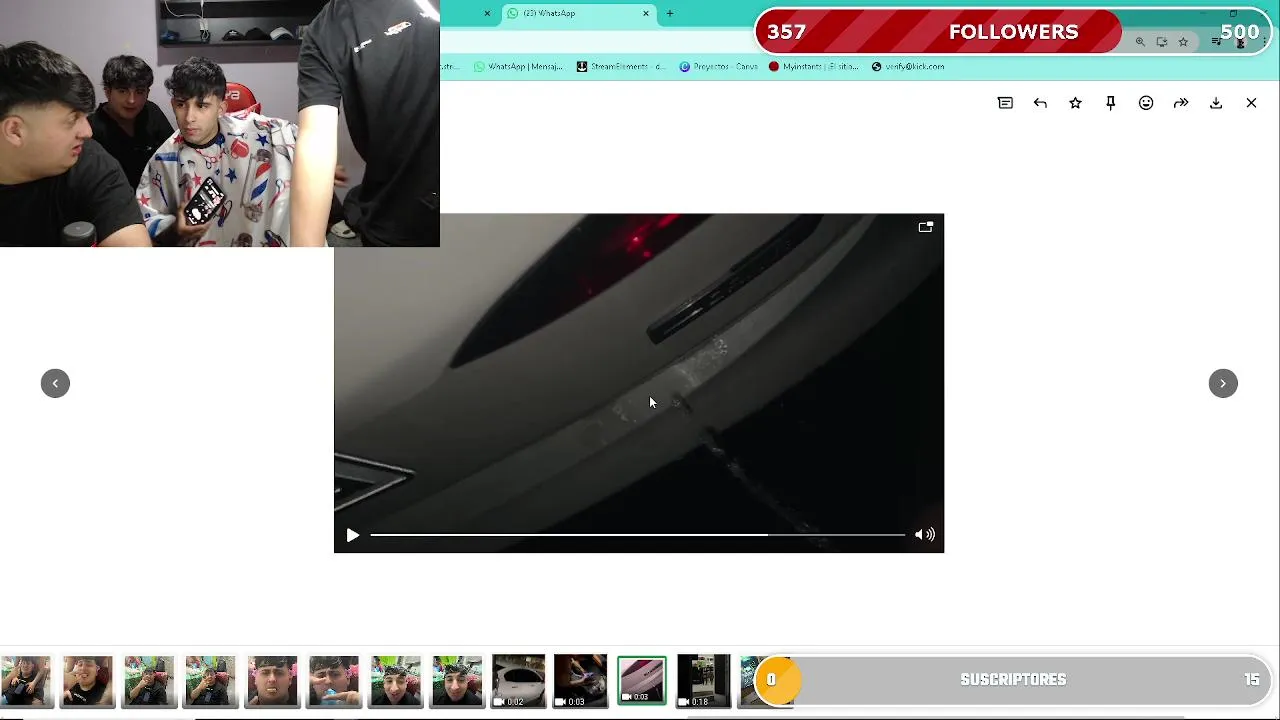The width and height of the screenshot is (1280, 720).
Task: Pin the message with pushpin icon
Action: pyautogui.click(x=1110, y=103)
